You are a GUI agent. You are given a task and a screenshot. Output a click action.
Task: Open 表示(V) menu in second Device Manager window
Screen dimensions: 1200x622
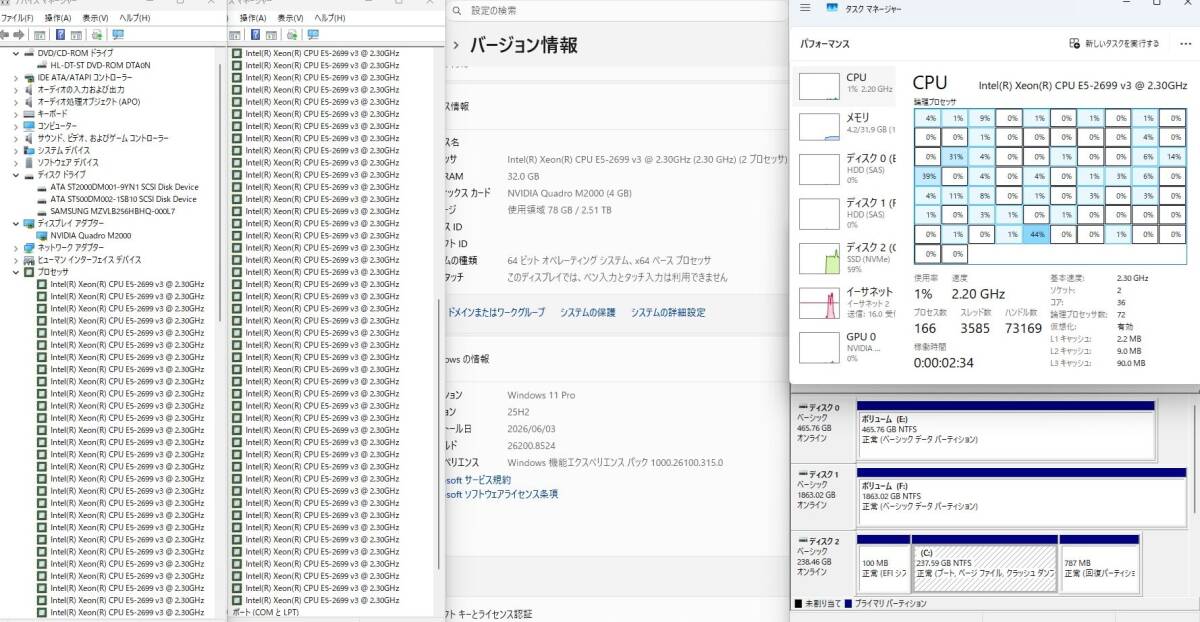tap(290, 18)
